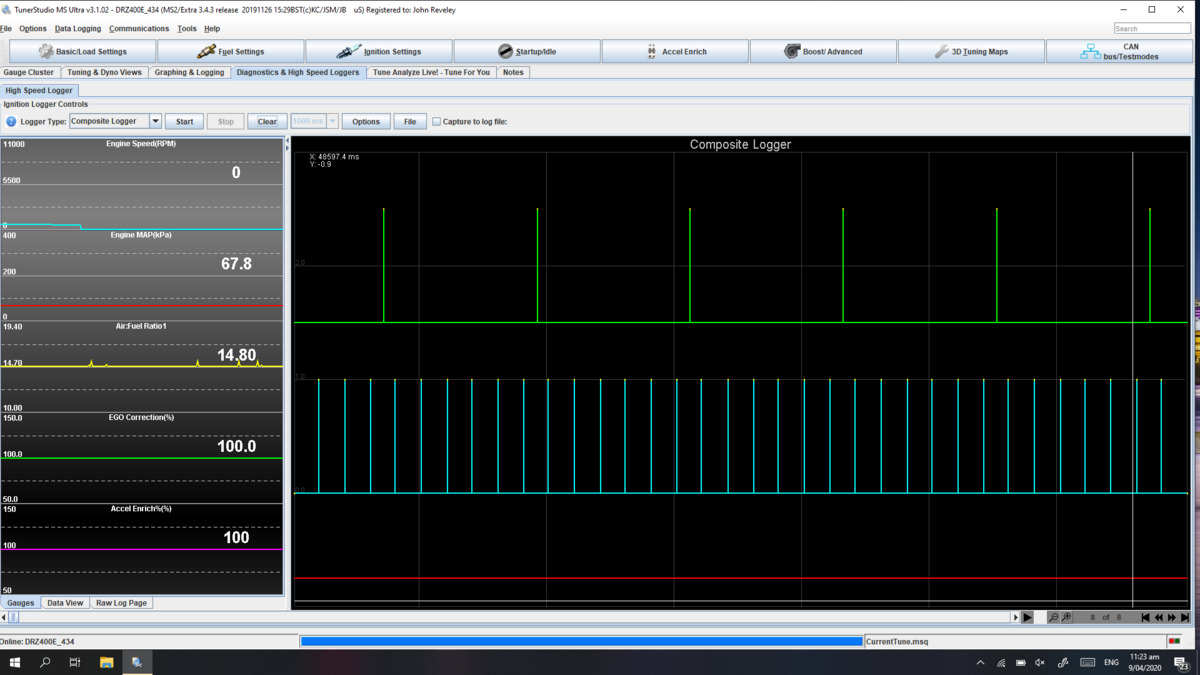Step back one logger page
Image resolution: width=1200 pixels, height=675 pixels.
pos(1158,618)
